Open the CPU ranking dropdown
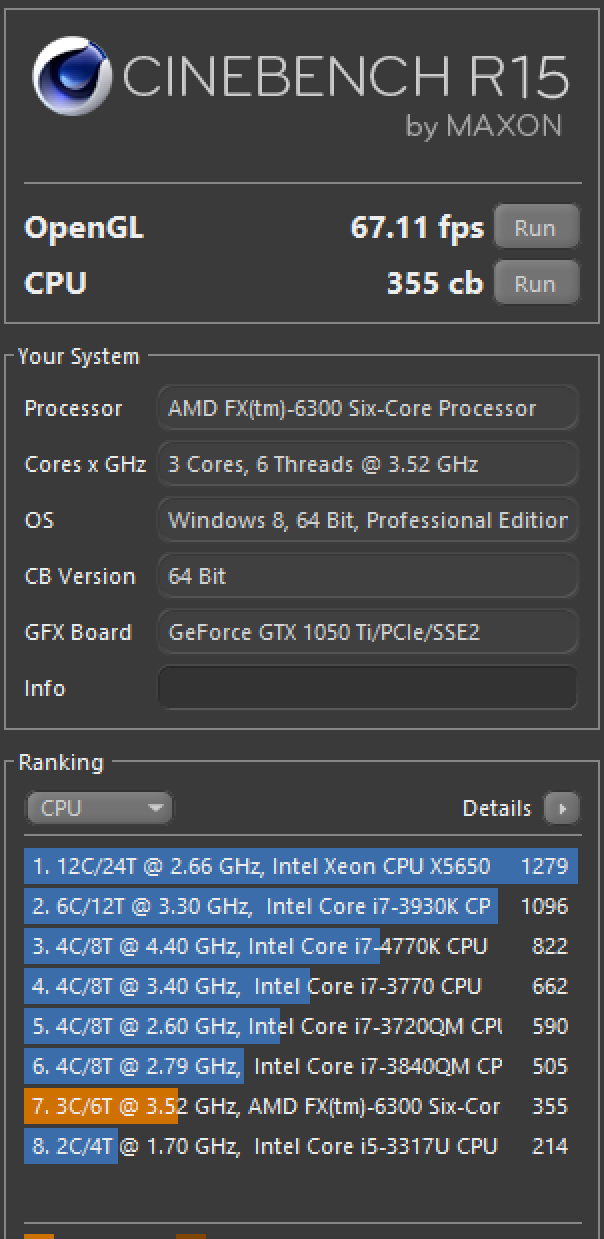 (99, 808)
